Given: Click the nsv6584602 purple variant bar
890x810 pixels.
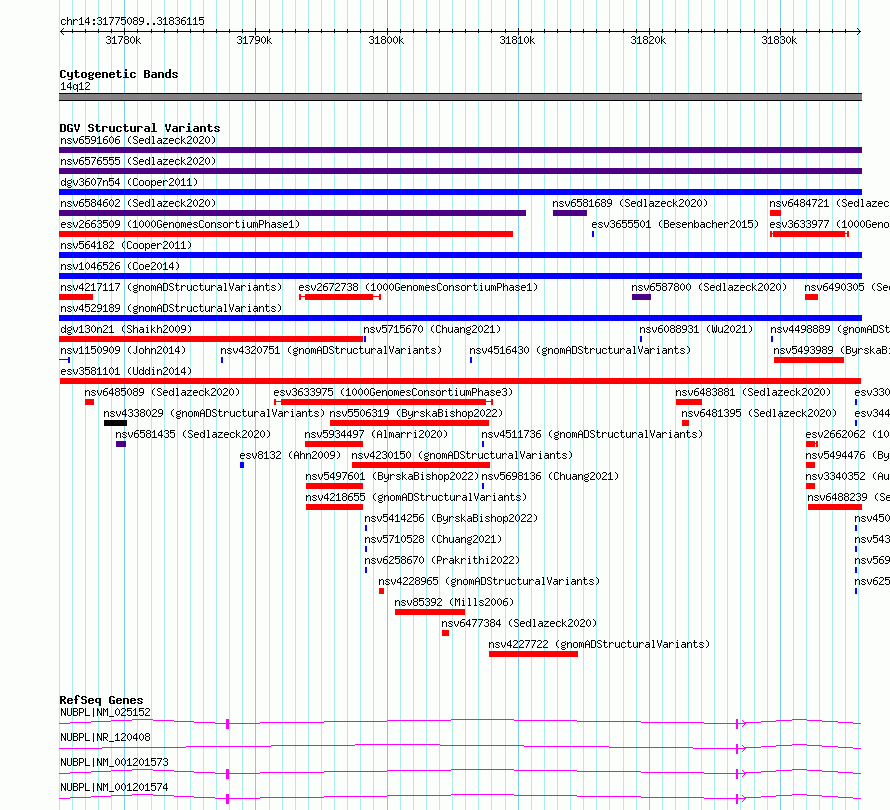Looking at the screenshot, I should (x=292, y=213).
